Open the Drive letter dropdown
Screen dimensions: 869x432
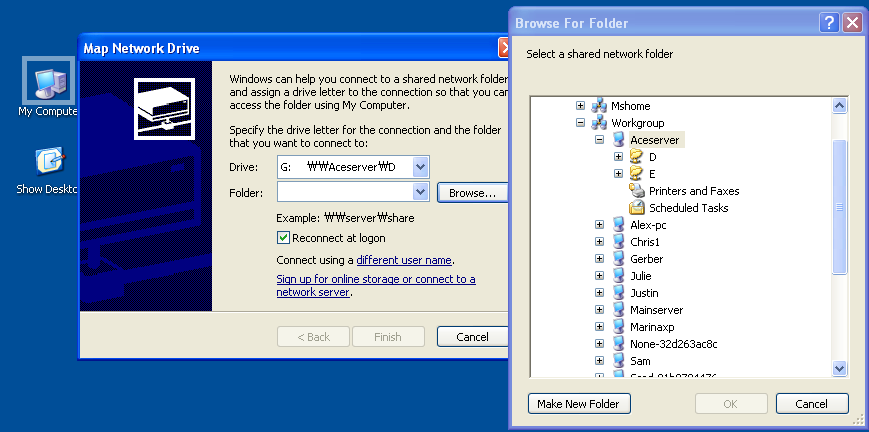point(421,167)
